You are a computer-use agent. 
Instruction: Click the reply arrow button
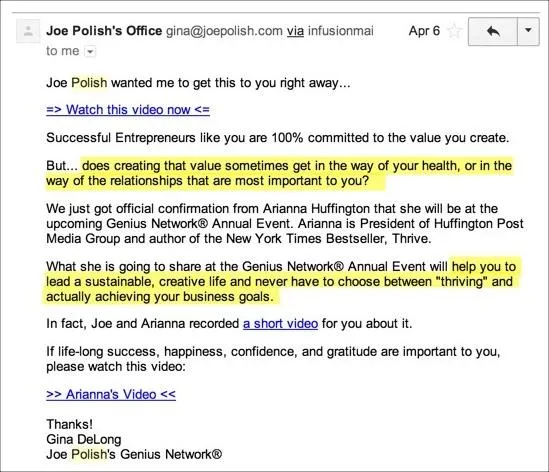493,32
